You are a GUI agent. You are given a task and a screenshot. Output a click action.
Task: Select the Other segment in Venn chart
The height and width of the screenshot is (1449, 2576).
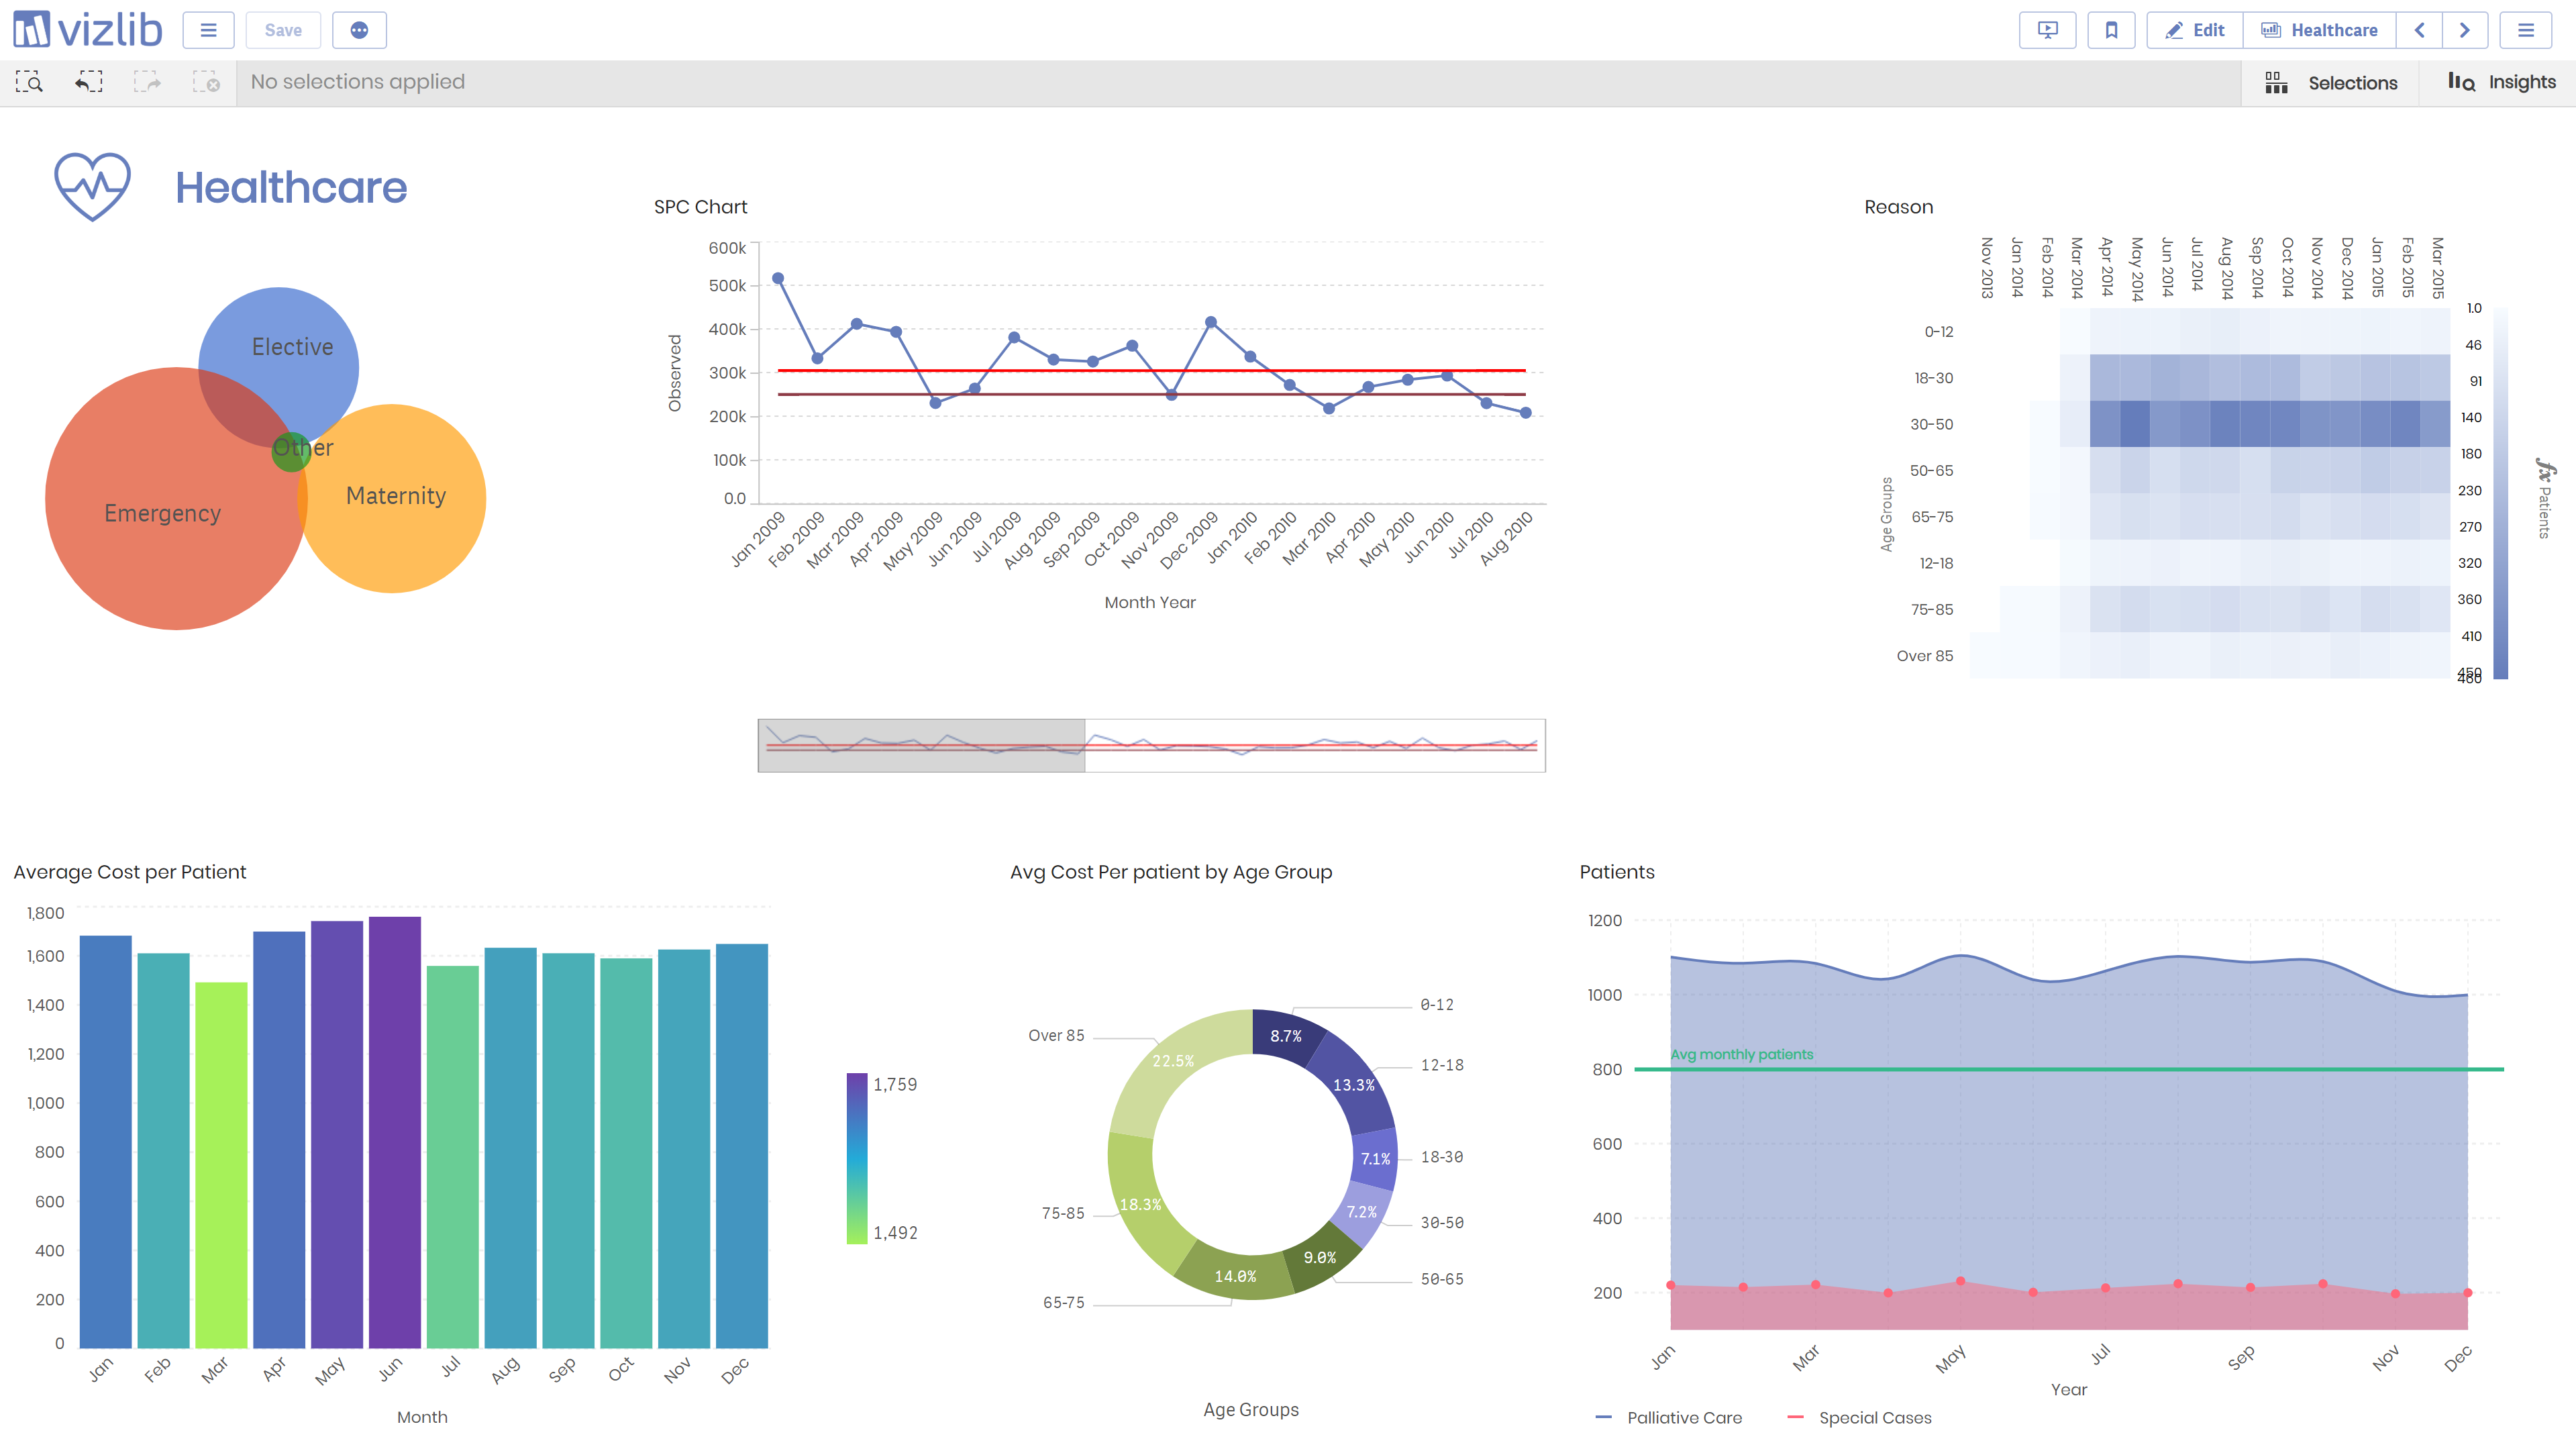[291, 452]
